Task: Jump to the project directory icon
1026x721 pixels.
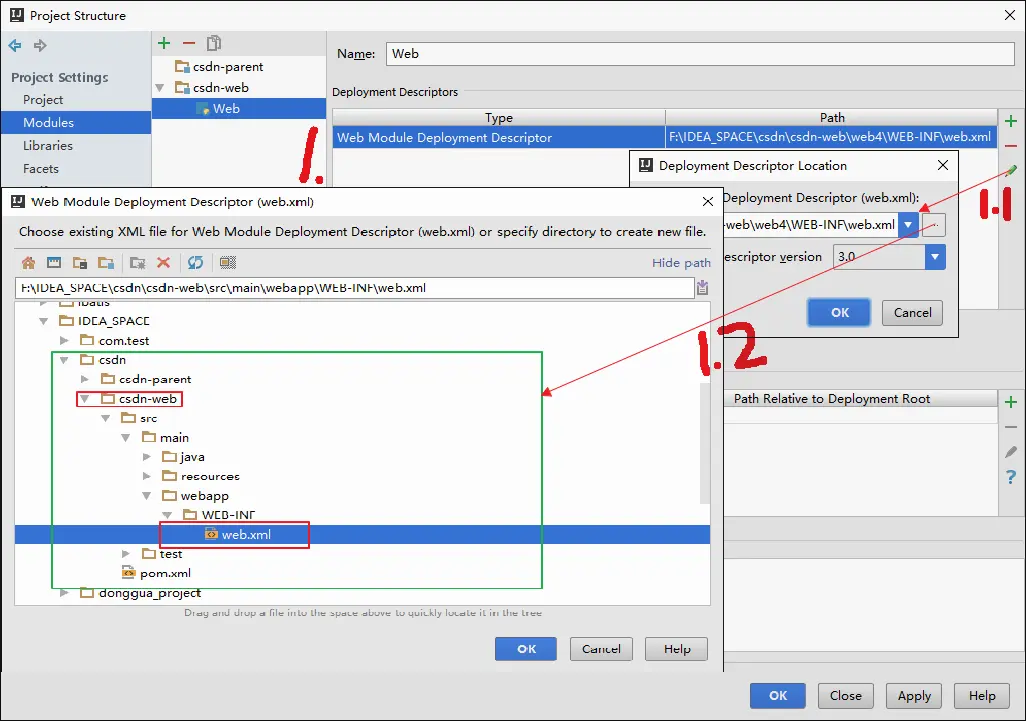Action: (80, 263)
